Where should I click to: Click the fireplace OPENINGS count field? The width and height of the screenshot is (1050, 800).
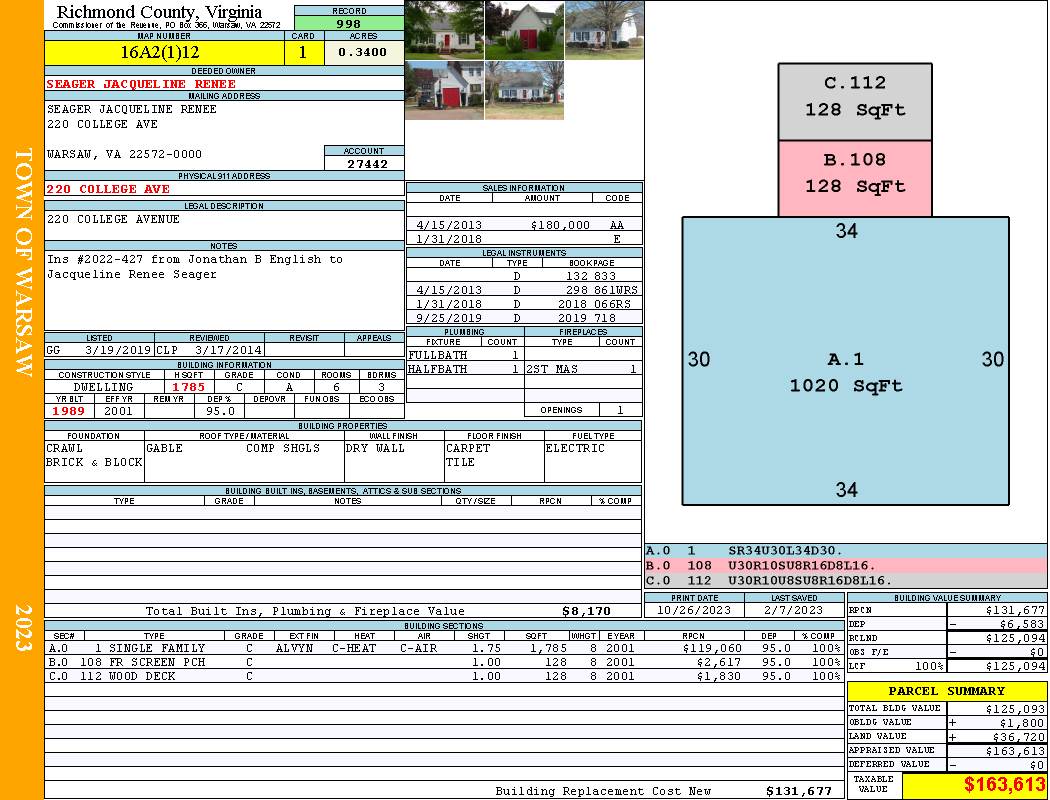620,410
